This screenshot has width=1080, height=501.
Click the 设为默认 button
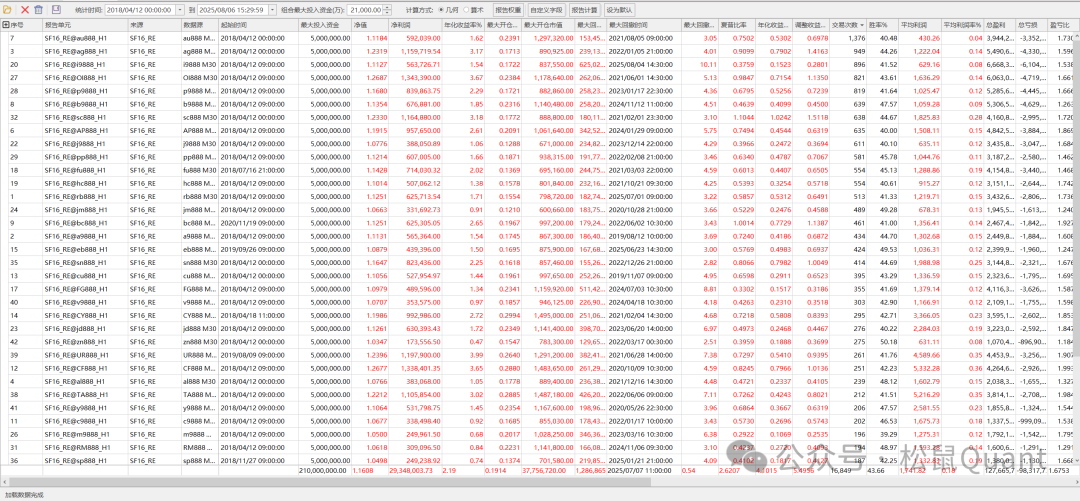618,8
